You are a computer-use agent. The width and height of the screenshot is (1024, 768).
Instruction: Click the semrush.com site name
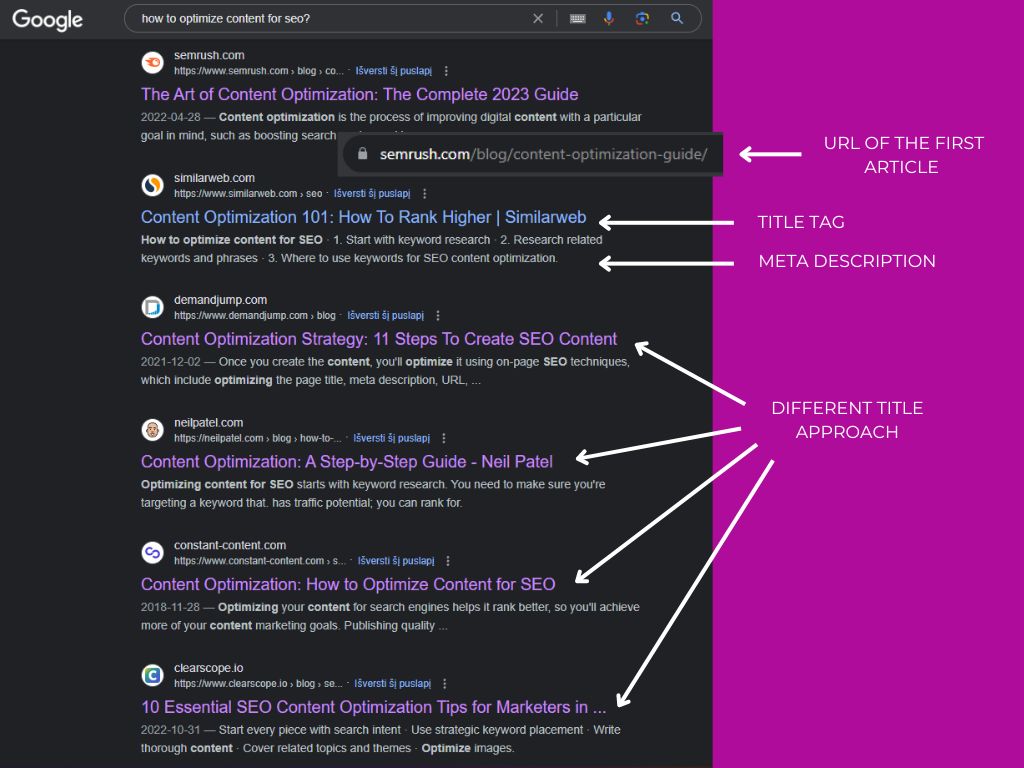pos(209,56)
